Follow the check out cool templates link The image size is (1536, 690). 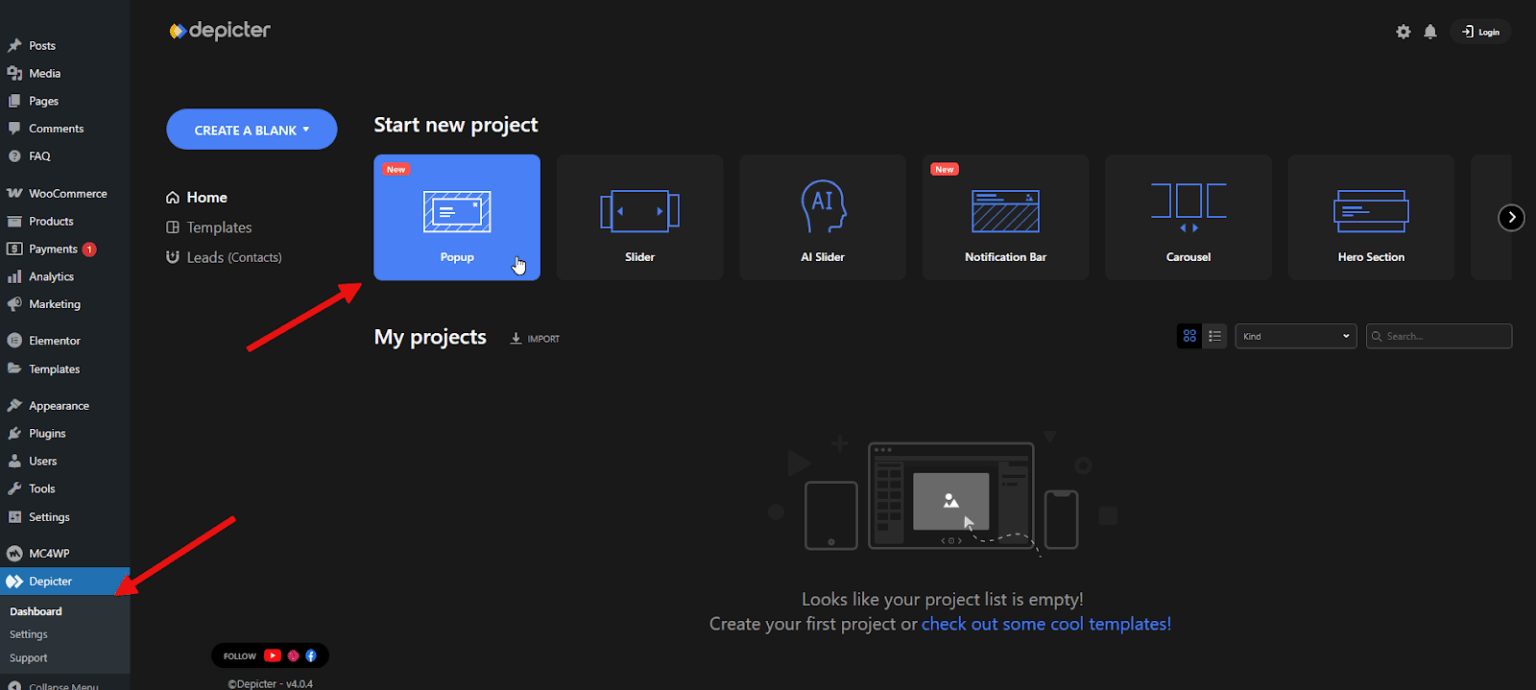[x=1046, y=624]
